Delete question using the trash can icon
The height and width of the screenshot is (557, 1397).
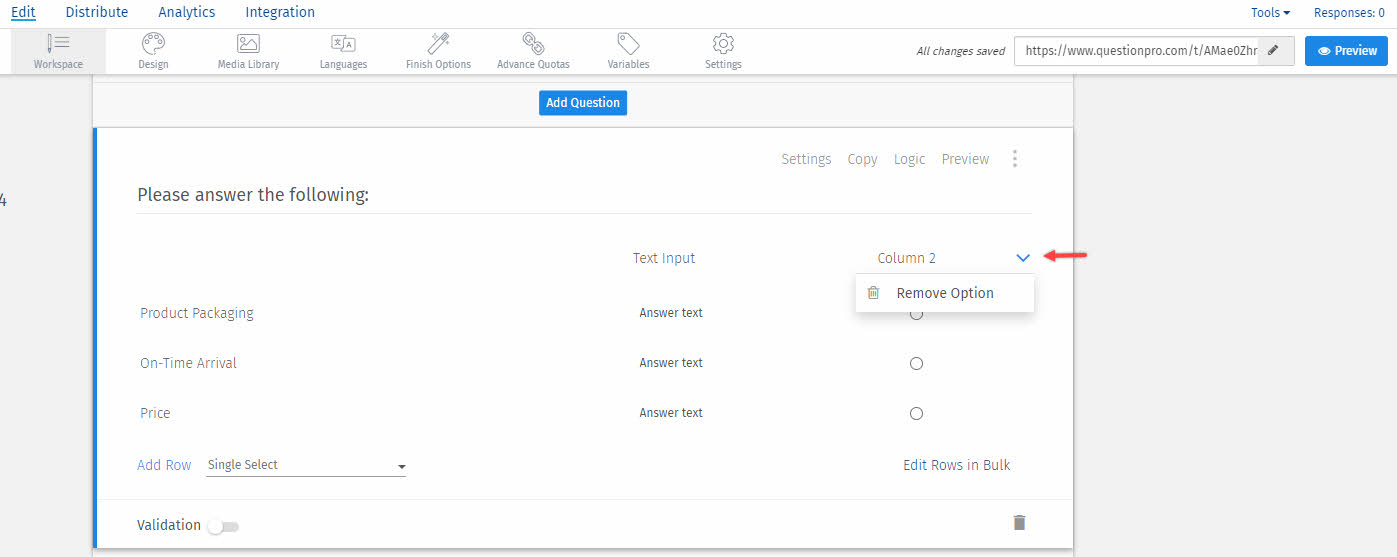tap(1019, 523)
